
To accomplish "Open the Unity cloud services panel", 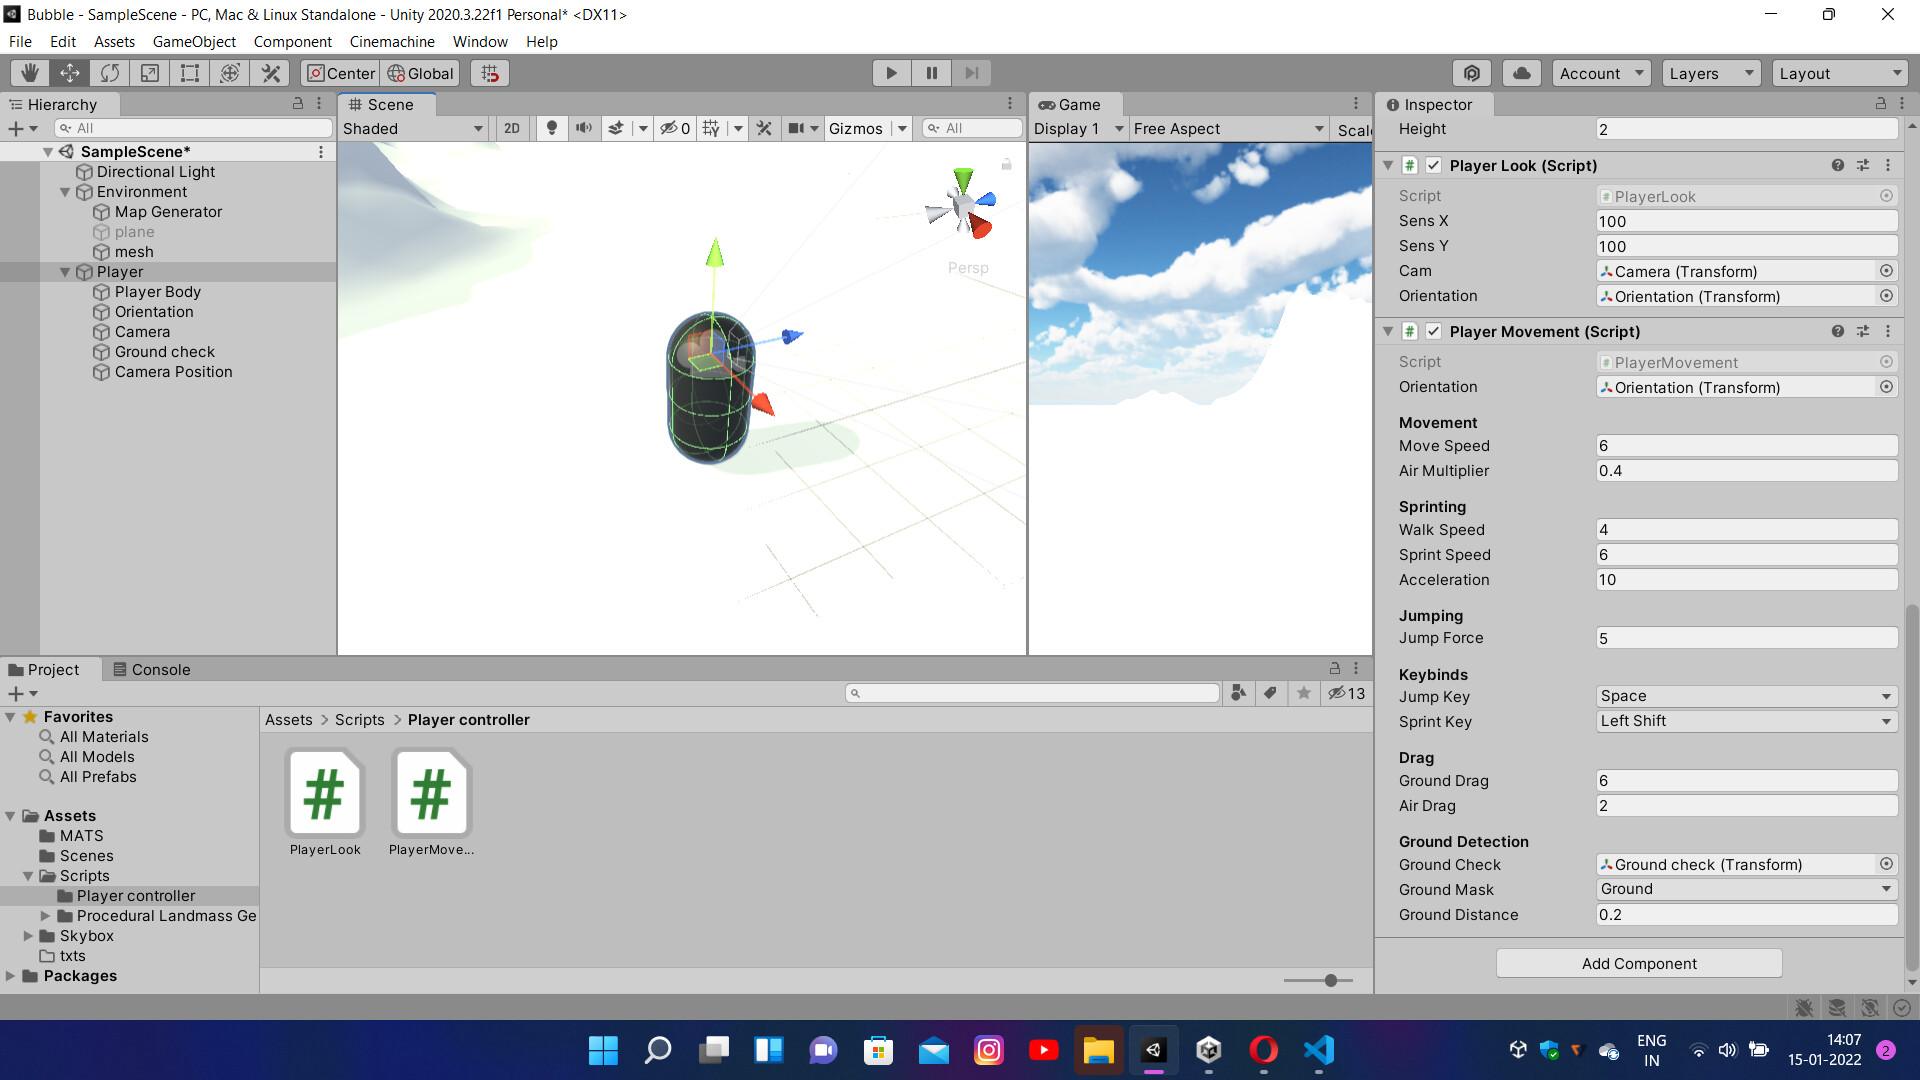I will tap(1521, 72).
